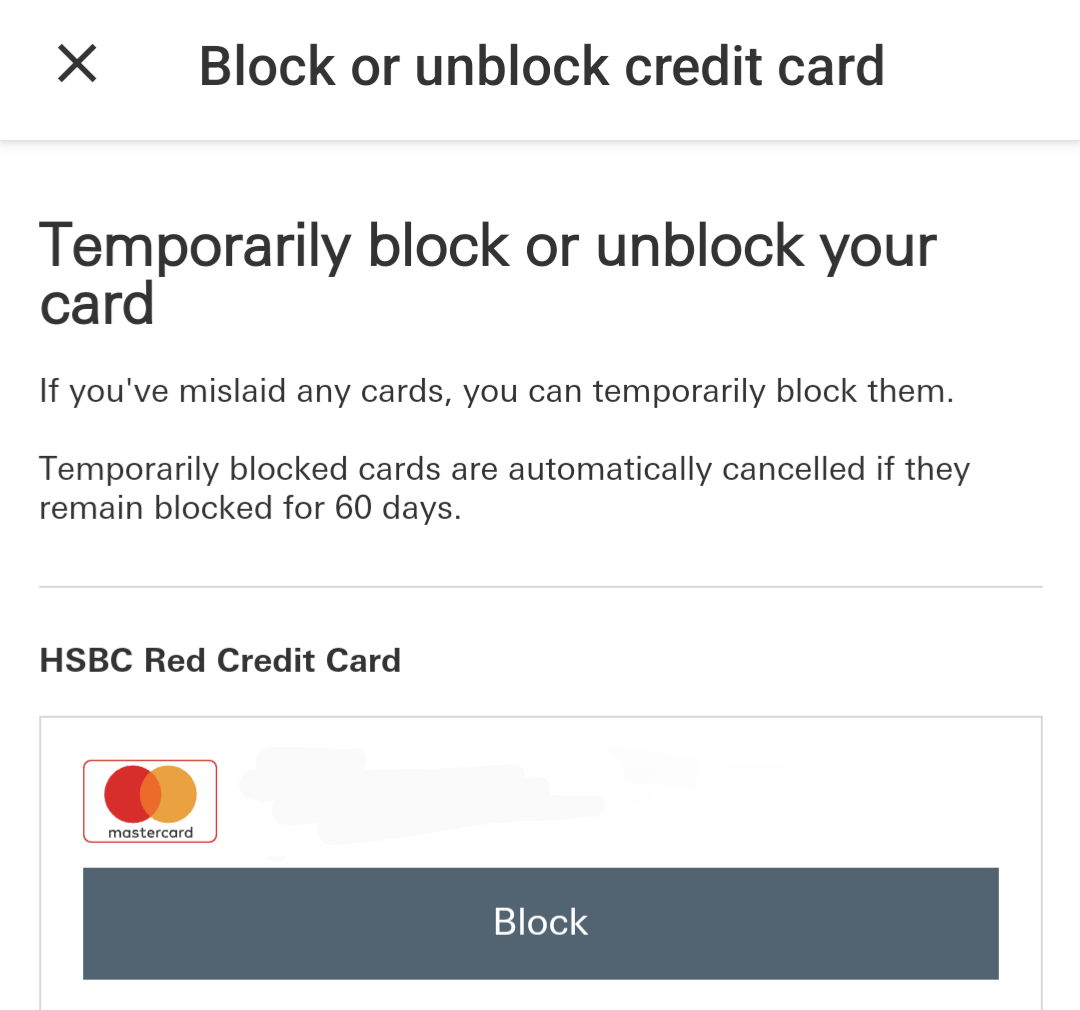Tap the paragraph about automatically cancelled cards

(504, 488)
